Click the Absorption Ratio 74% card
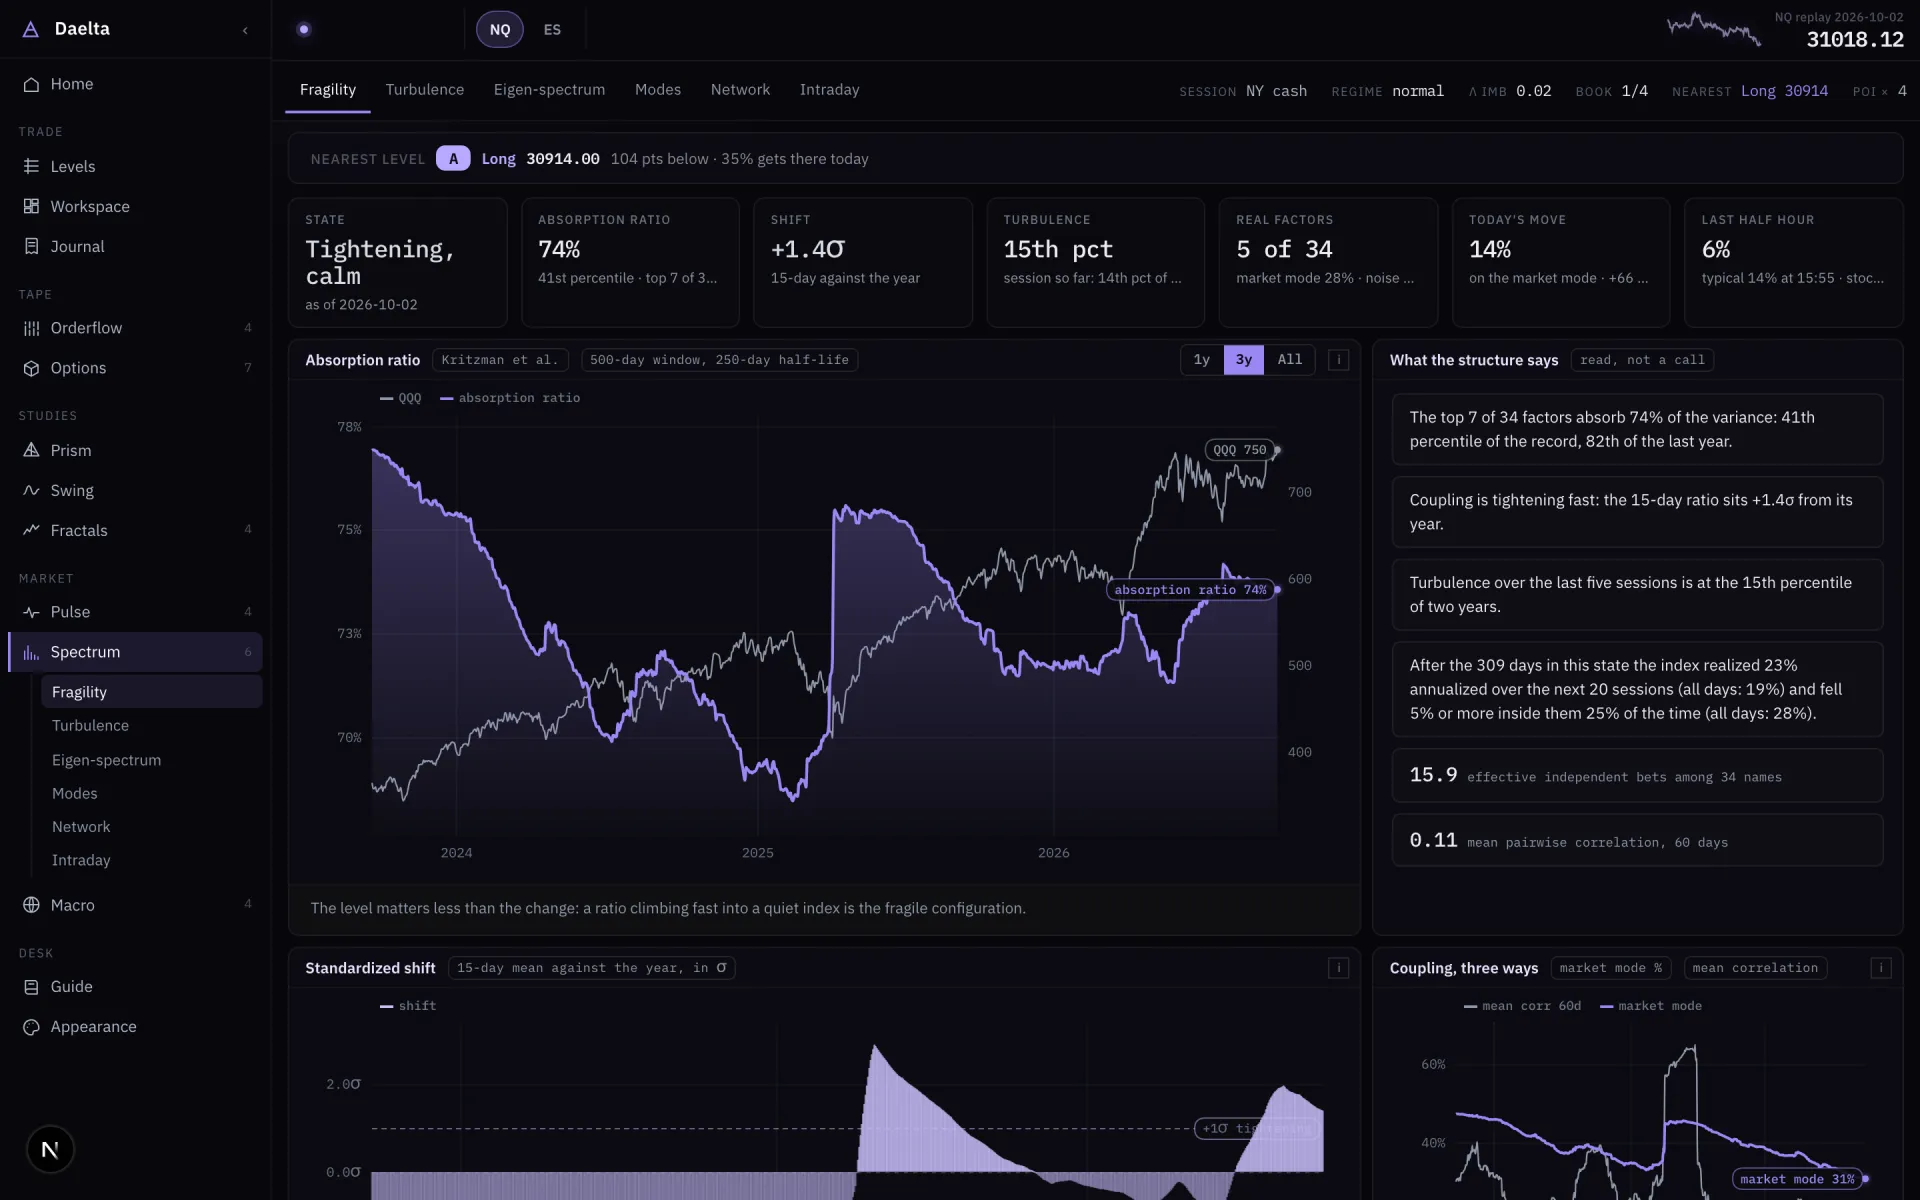The height and width of the screenshot is (1200, 1920). click(630, 263)
